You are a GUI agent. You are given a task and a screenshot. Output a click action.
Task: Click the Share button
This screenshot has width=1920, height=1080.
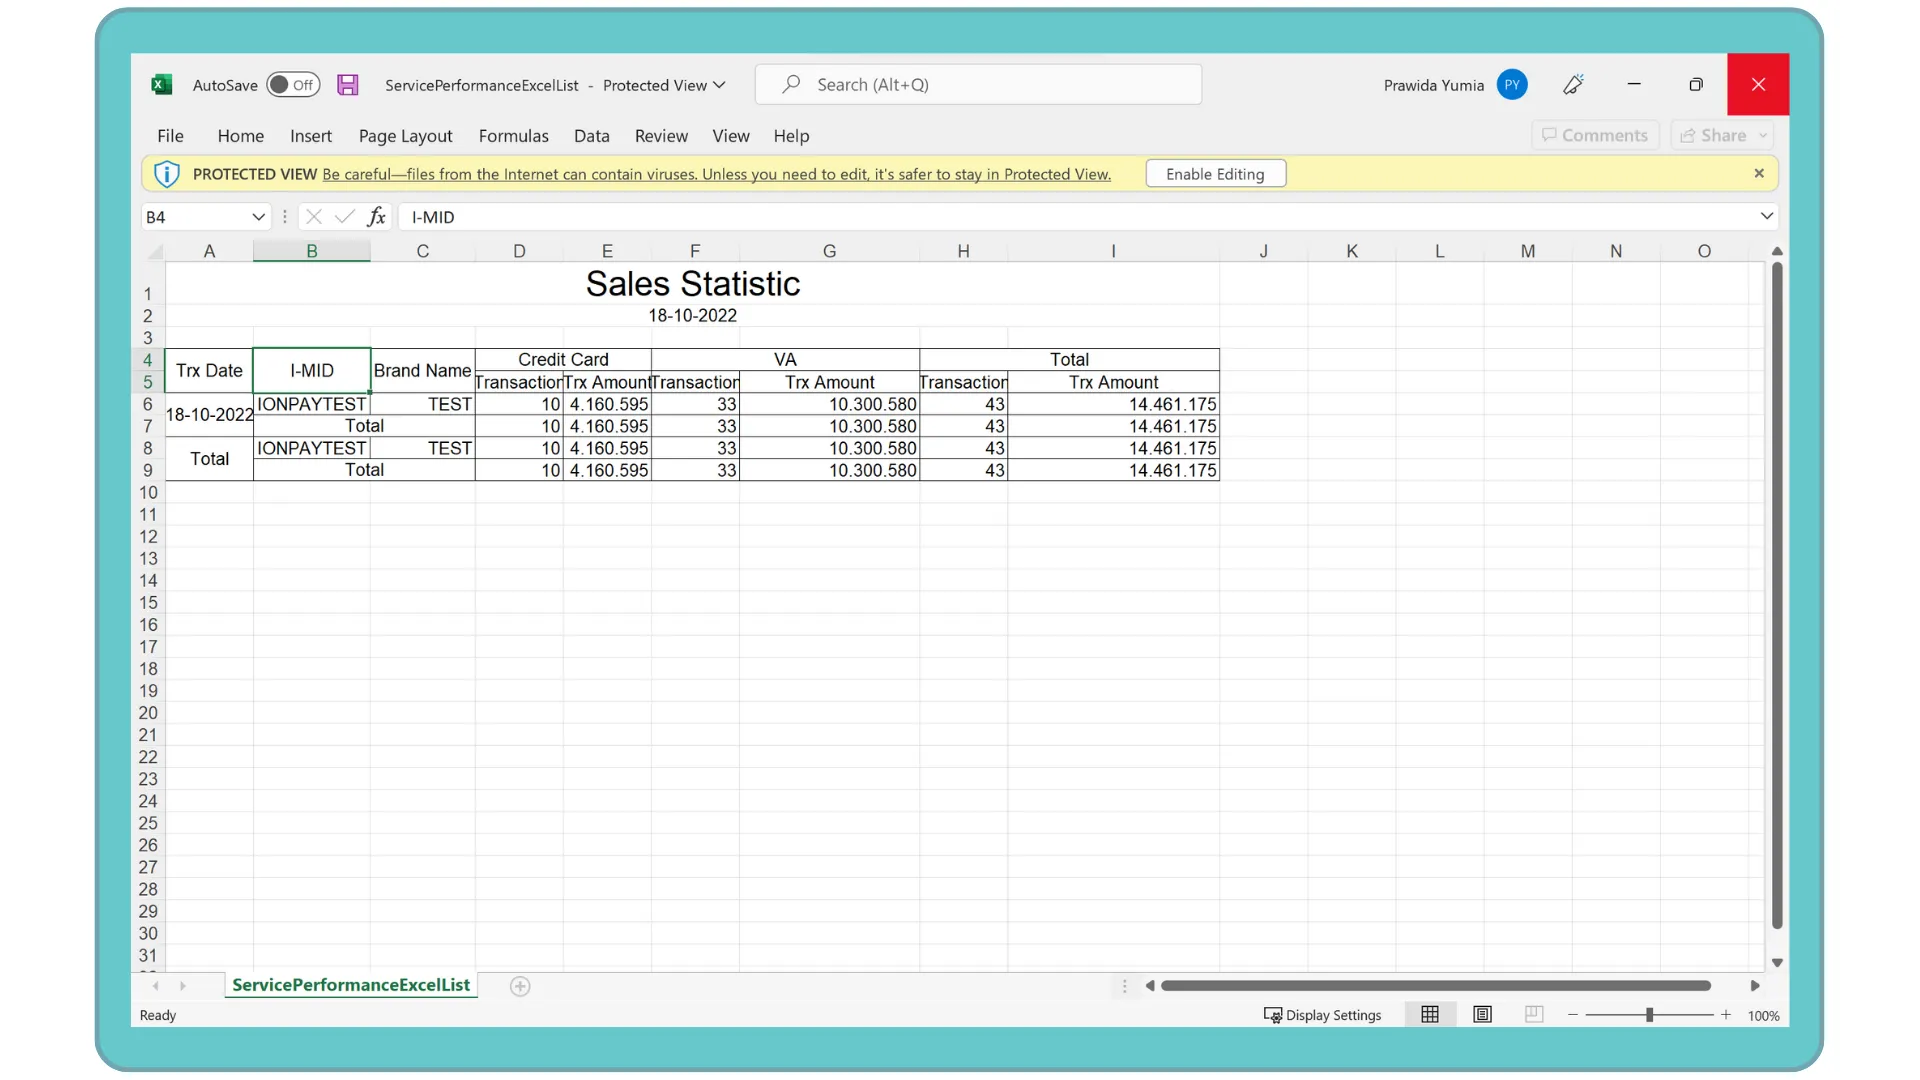[1713, 135]
